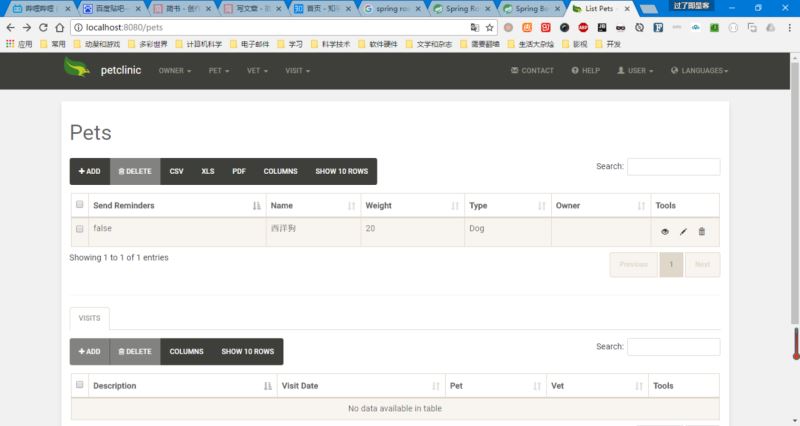View pet details with eye icon
Screen dimensions: 800x426
[664, 232]
